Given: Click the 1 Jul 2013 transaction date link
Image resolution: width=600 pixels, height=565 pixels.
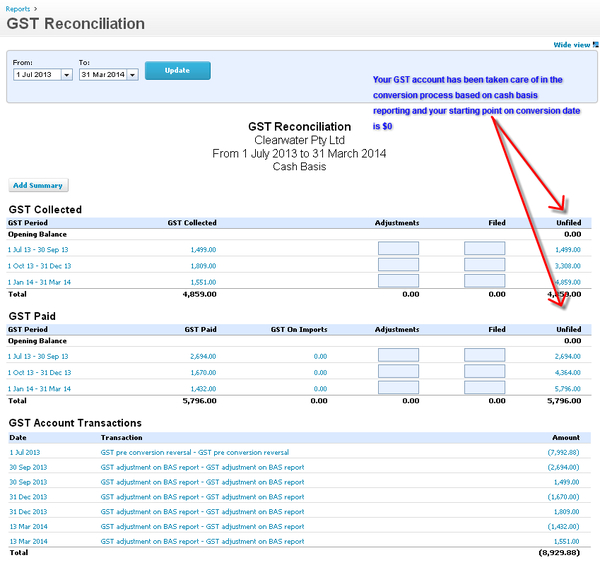Looking at the screenshot, I should pos(26,452).
